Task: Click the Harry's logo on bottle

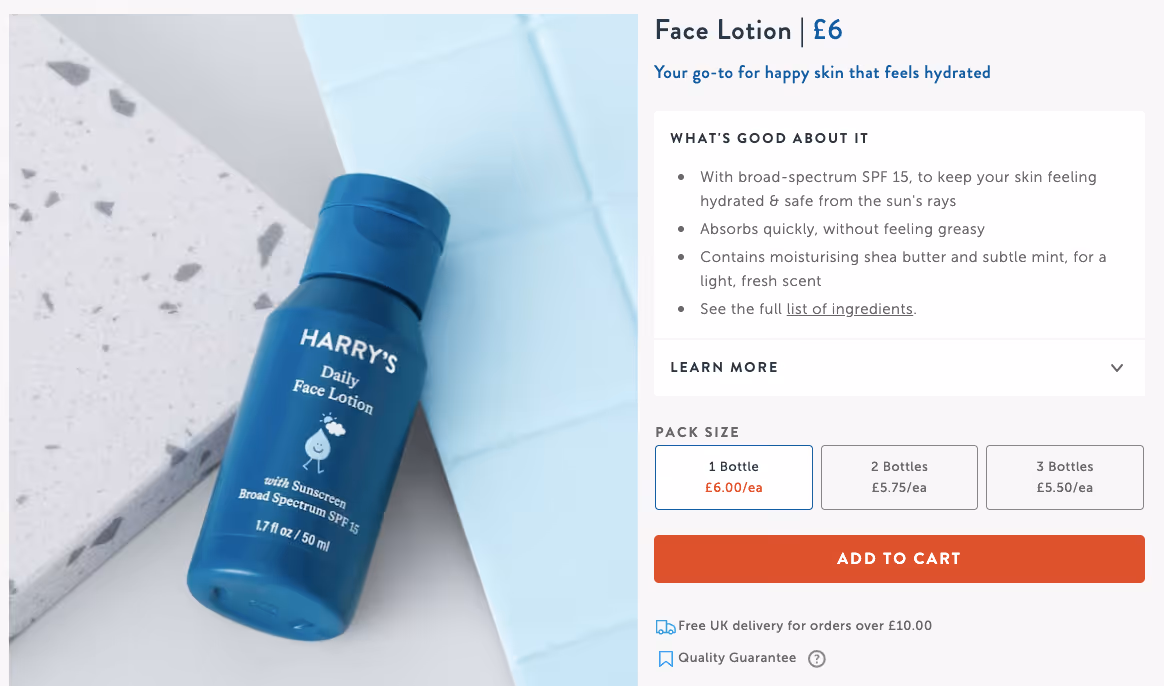Action: [349, 350]
